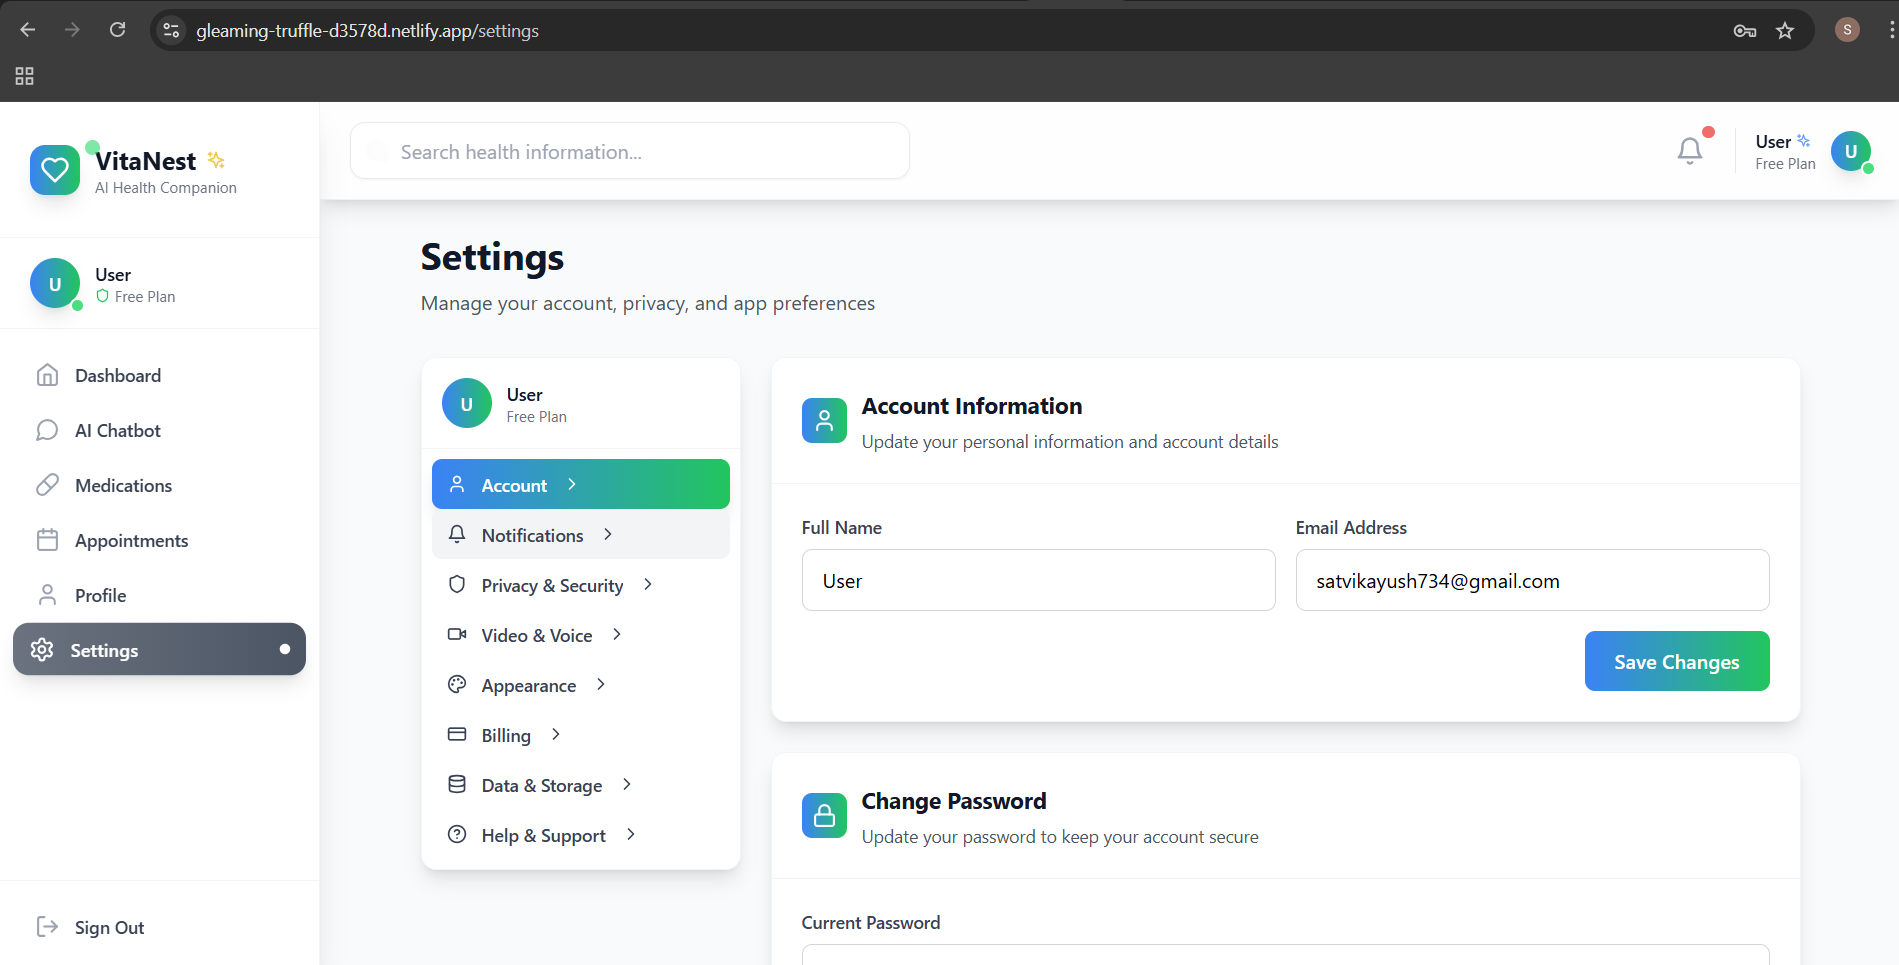Viewport: 1899px width, 965px height.
Task: Switch to Billing settings tab
Action: [x=581, y=734]
